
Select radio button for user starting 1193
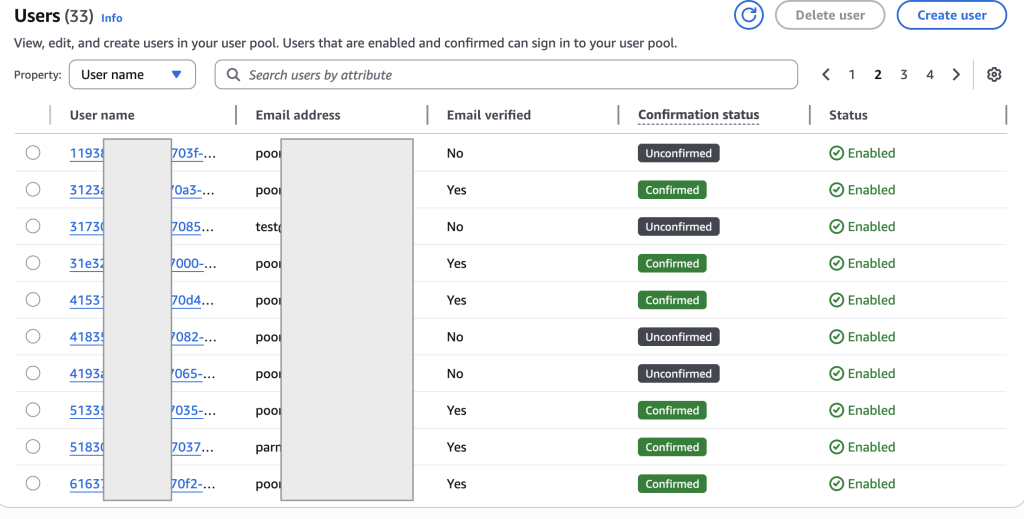pos(33,153)
